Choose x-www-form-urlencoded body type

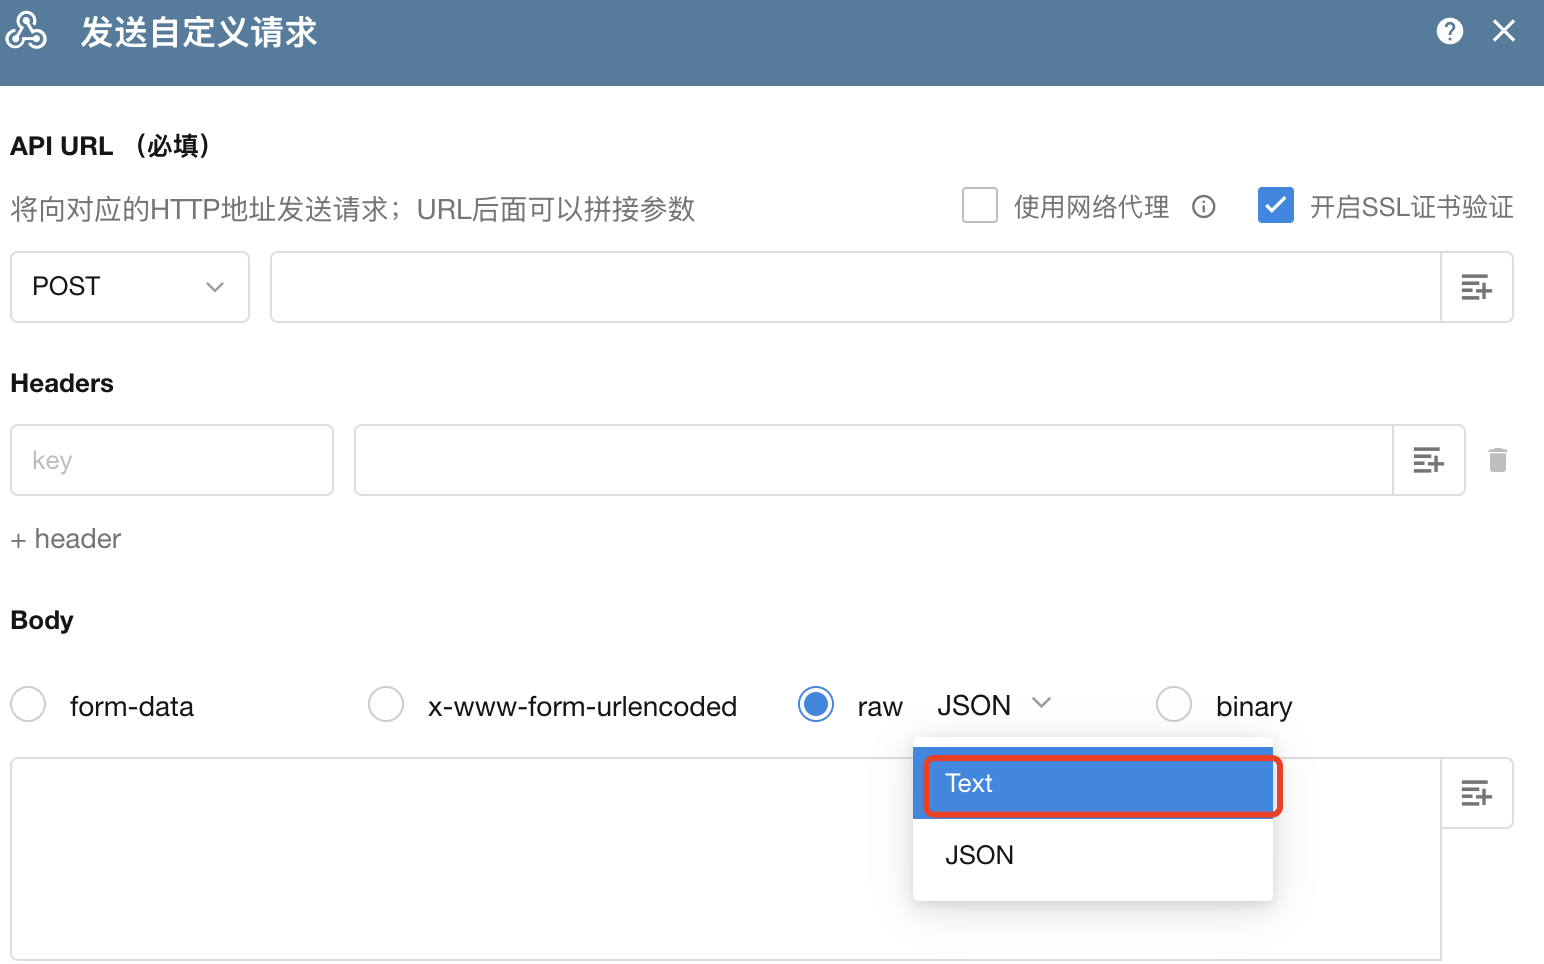tap(386, 704)
